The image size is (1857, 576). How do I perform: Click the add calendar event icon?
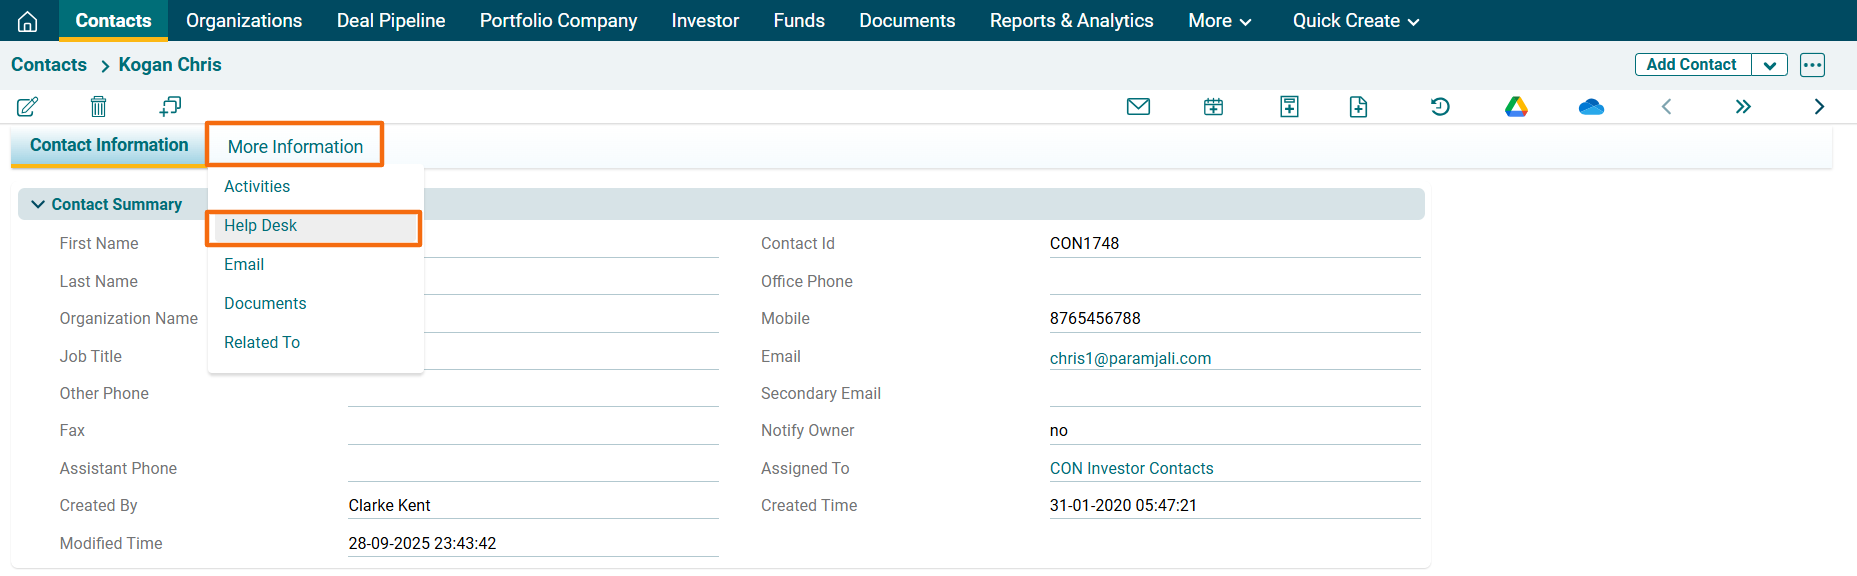pos(1213,107)
